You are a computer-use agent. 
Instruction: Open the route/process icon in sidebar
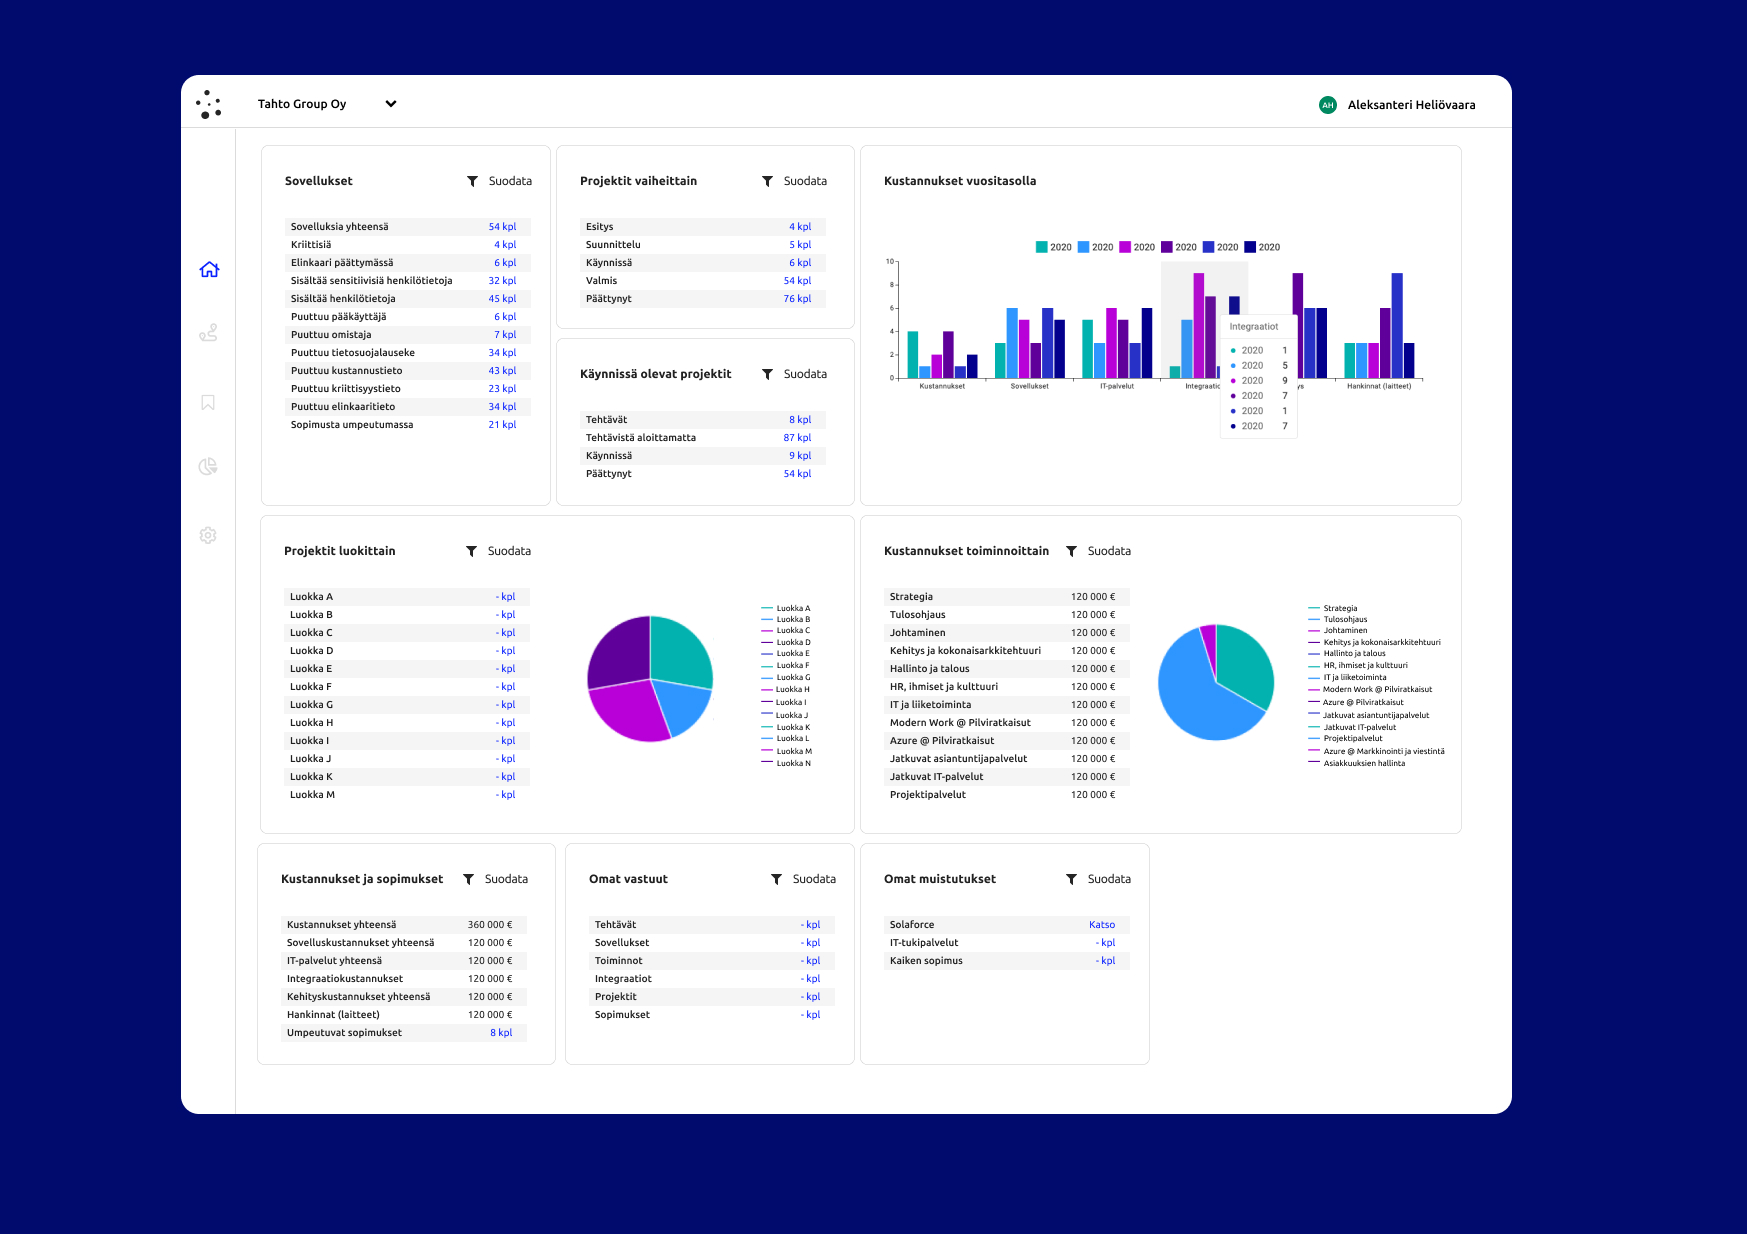pos(208,333)
